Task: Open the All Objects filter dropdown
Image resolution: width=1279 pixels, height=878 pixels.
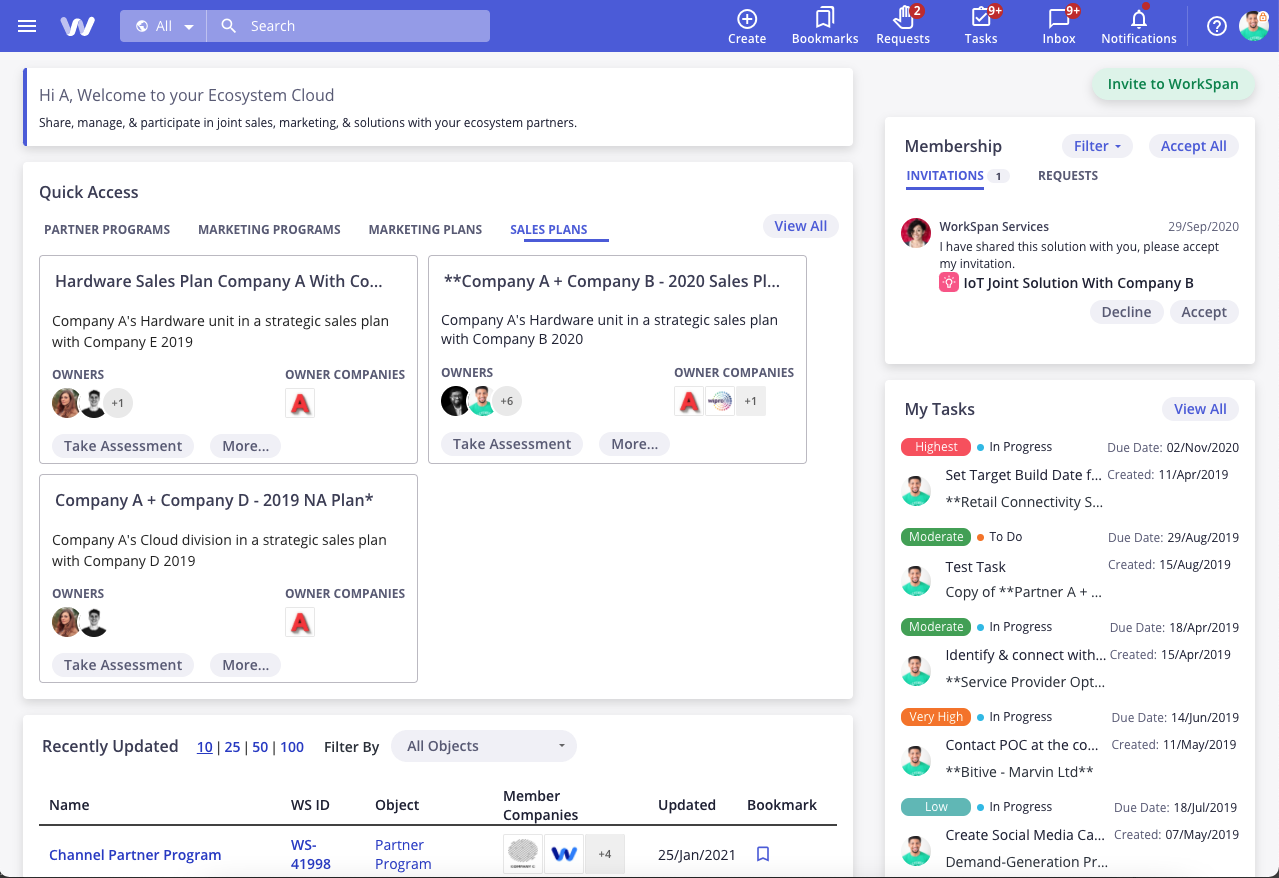Action: (x=484, y=746)
